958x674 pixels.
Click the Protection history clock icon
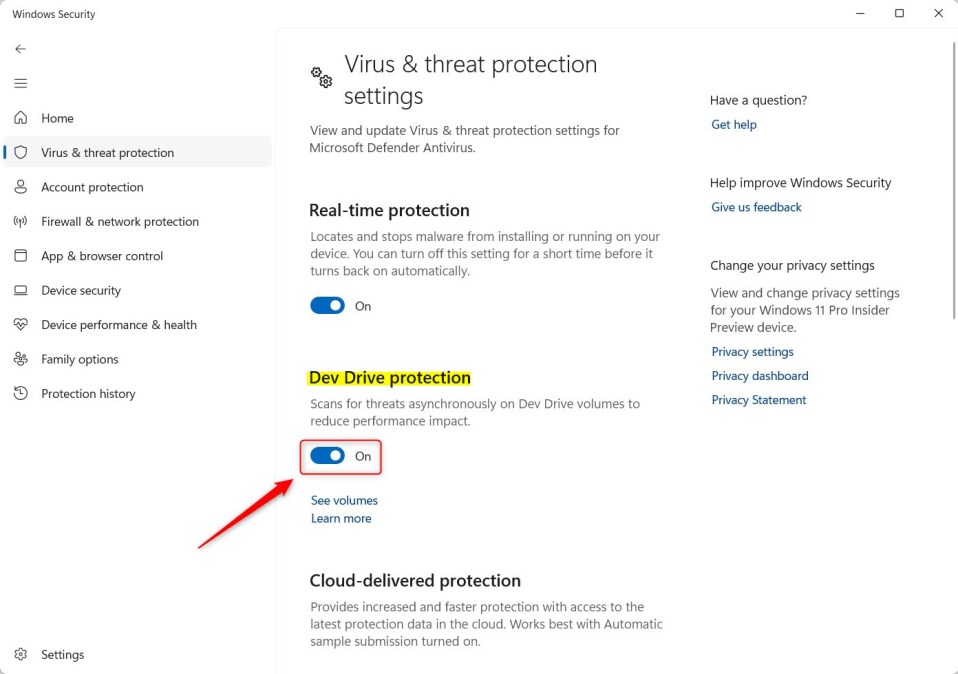[21, 394]
